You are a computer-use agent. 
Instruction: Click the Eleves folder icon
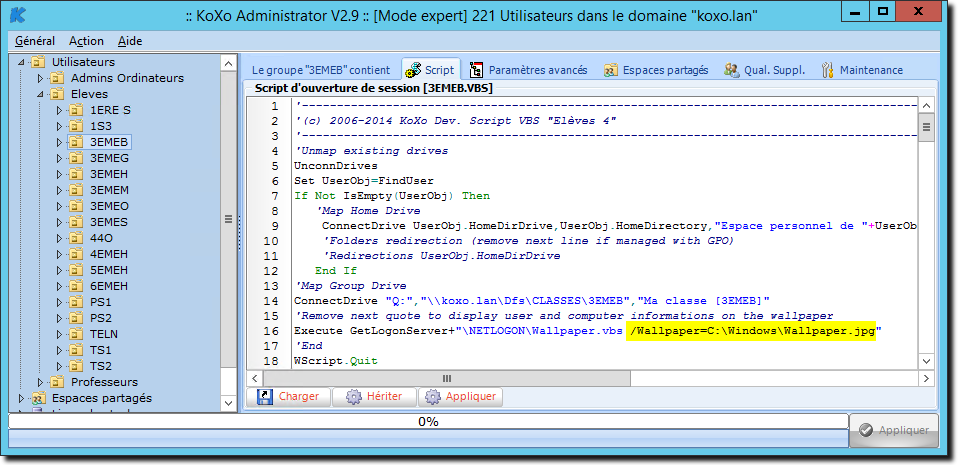(x=57, y=94)
